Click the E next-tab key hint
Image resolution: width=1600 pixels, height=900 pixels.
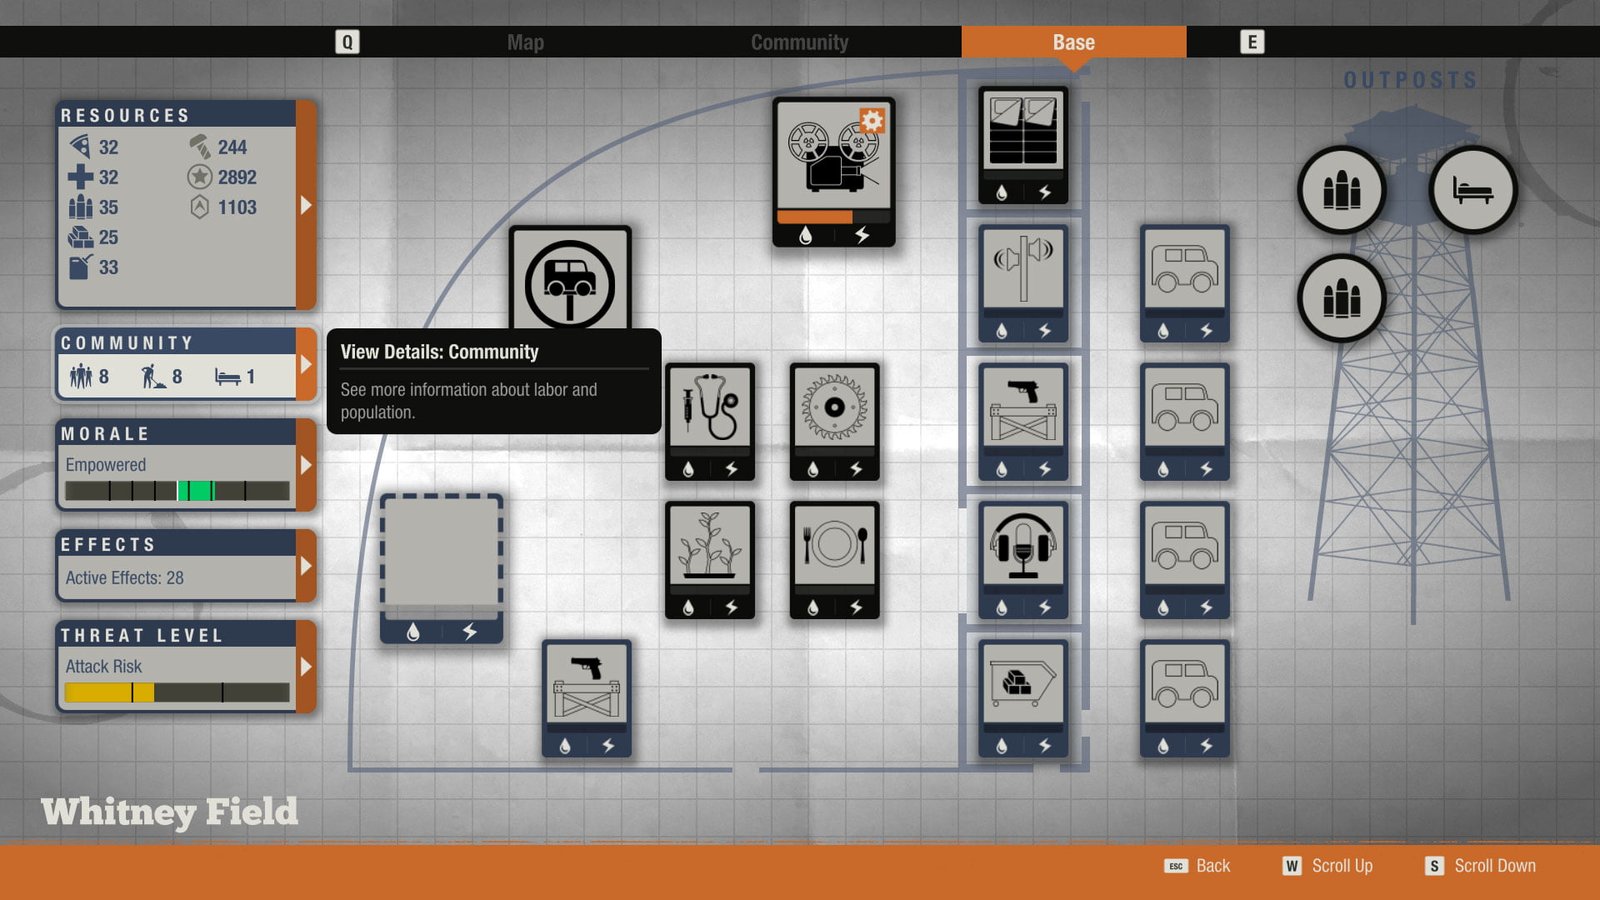[x=1252, y=42]
